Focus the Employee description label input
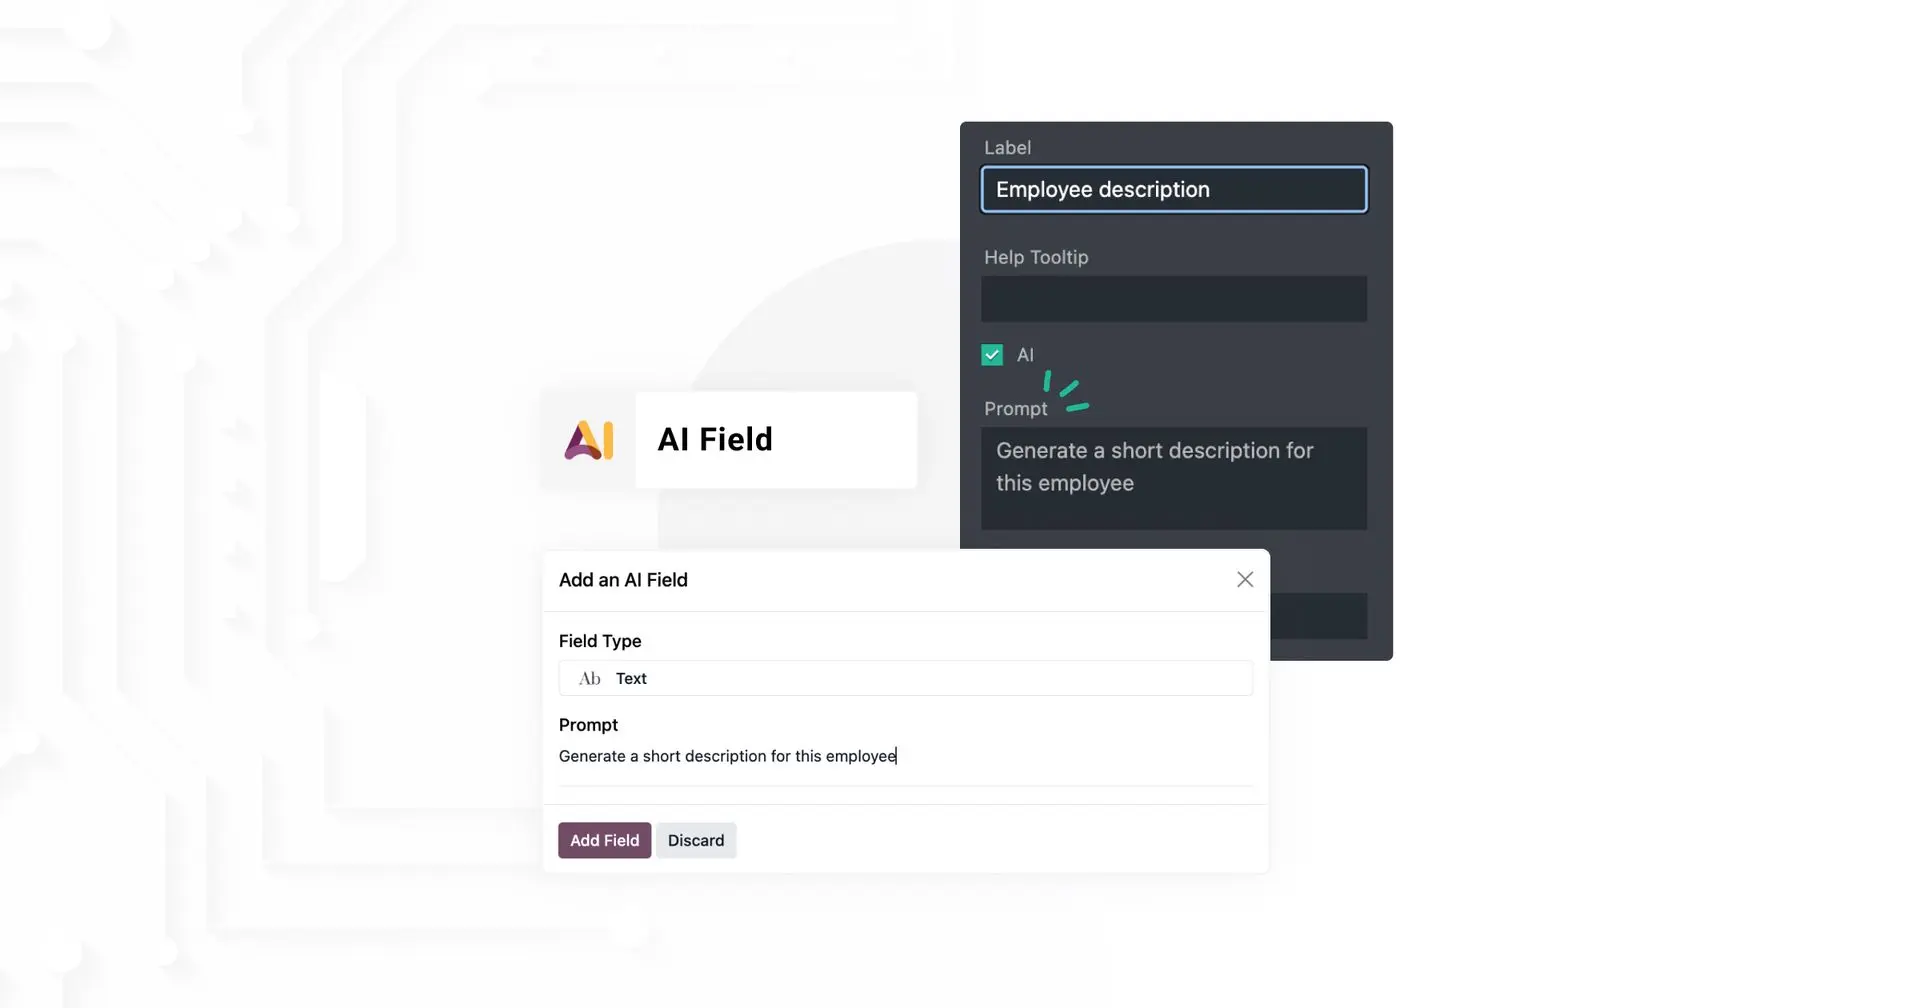The height and width of the screenshot is (1008, 1920). pyautogui.click(x=1174, y=189)
